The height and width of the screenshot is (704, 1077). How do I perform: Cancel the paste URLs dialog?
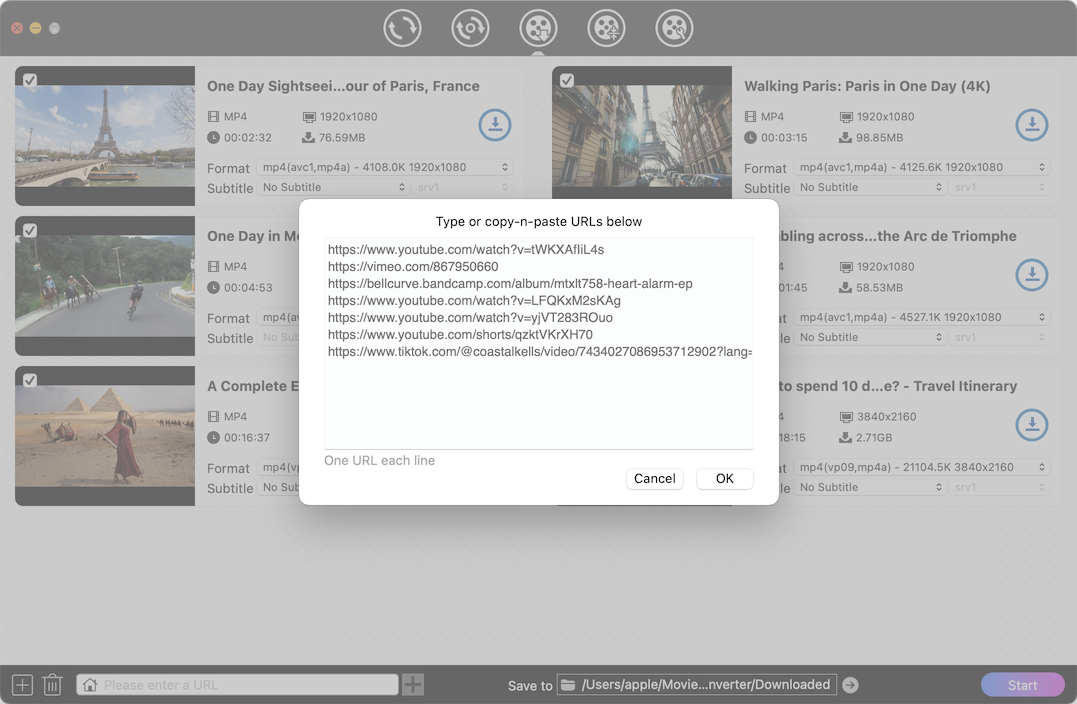pos(654,479)
